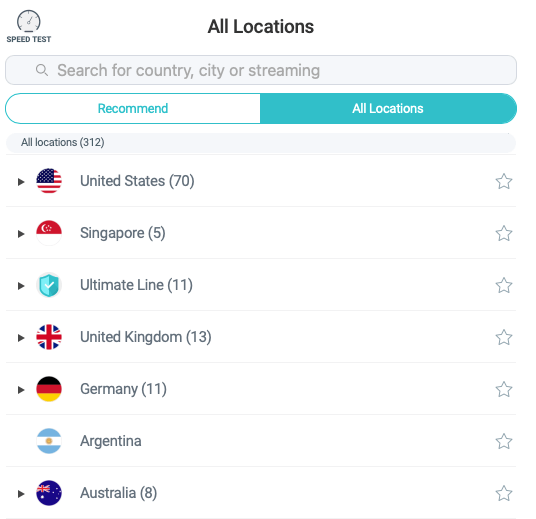Click the Germany flag icon
The image size is (536, 519).
(x=49, y=389)
